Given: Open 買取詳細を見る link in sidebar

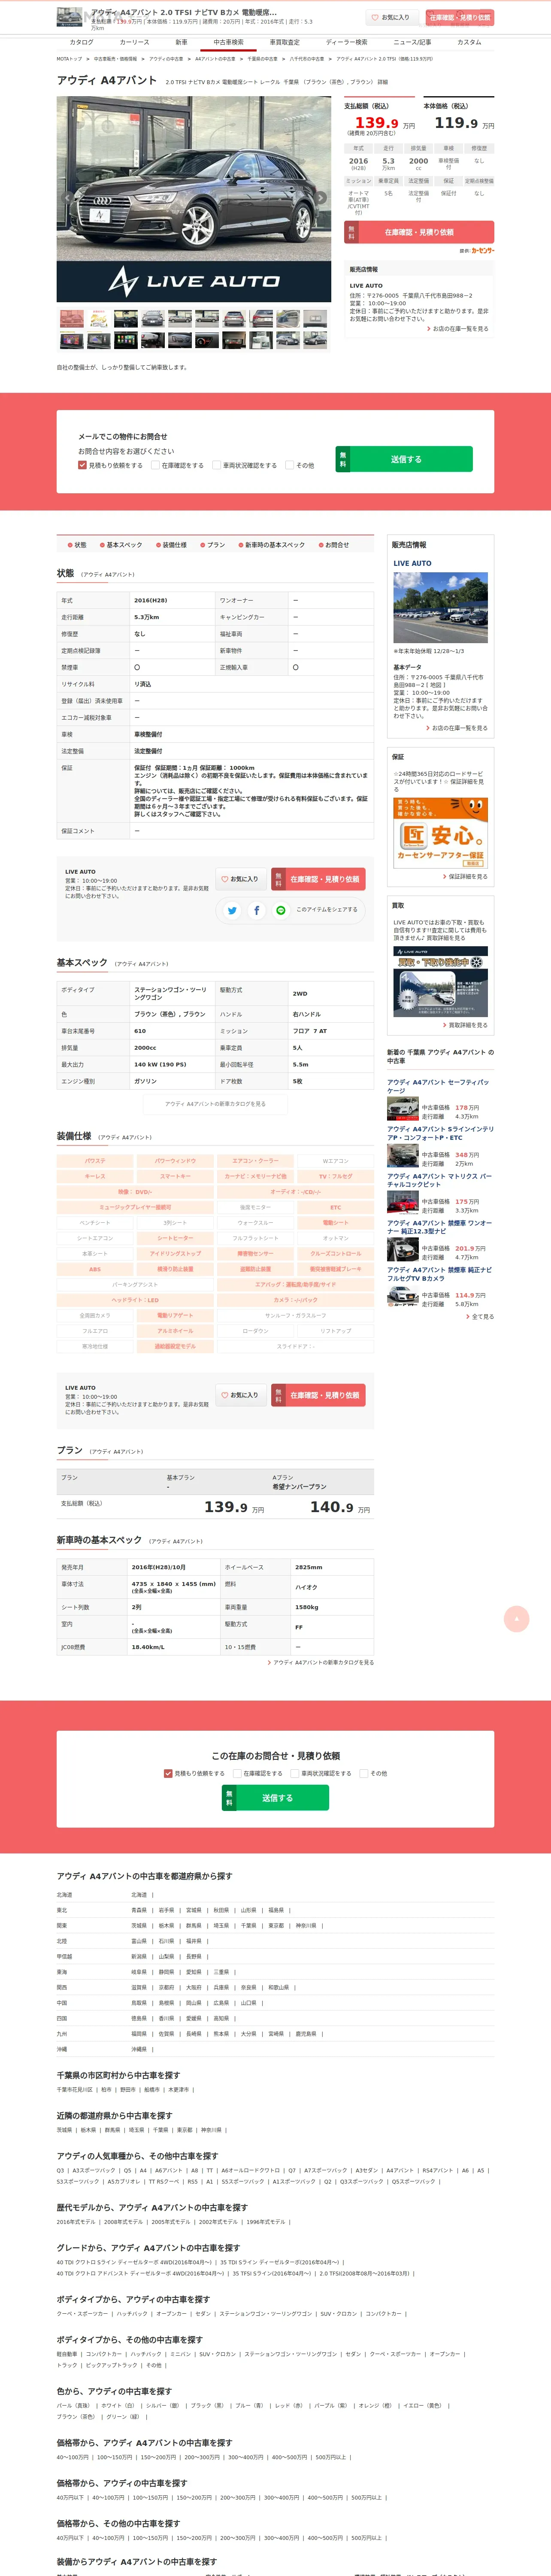Looking at the screenshot, I should (466, 1025).
